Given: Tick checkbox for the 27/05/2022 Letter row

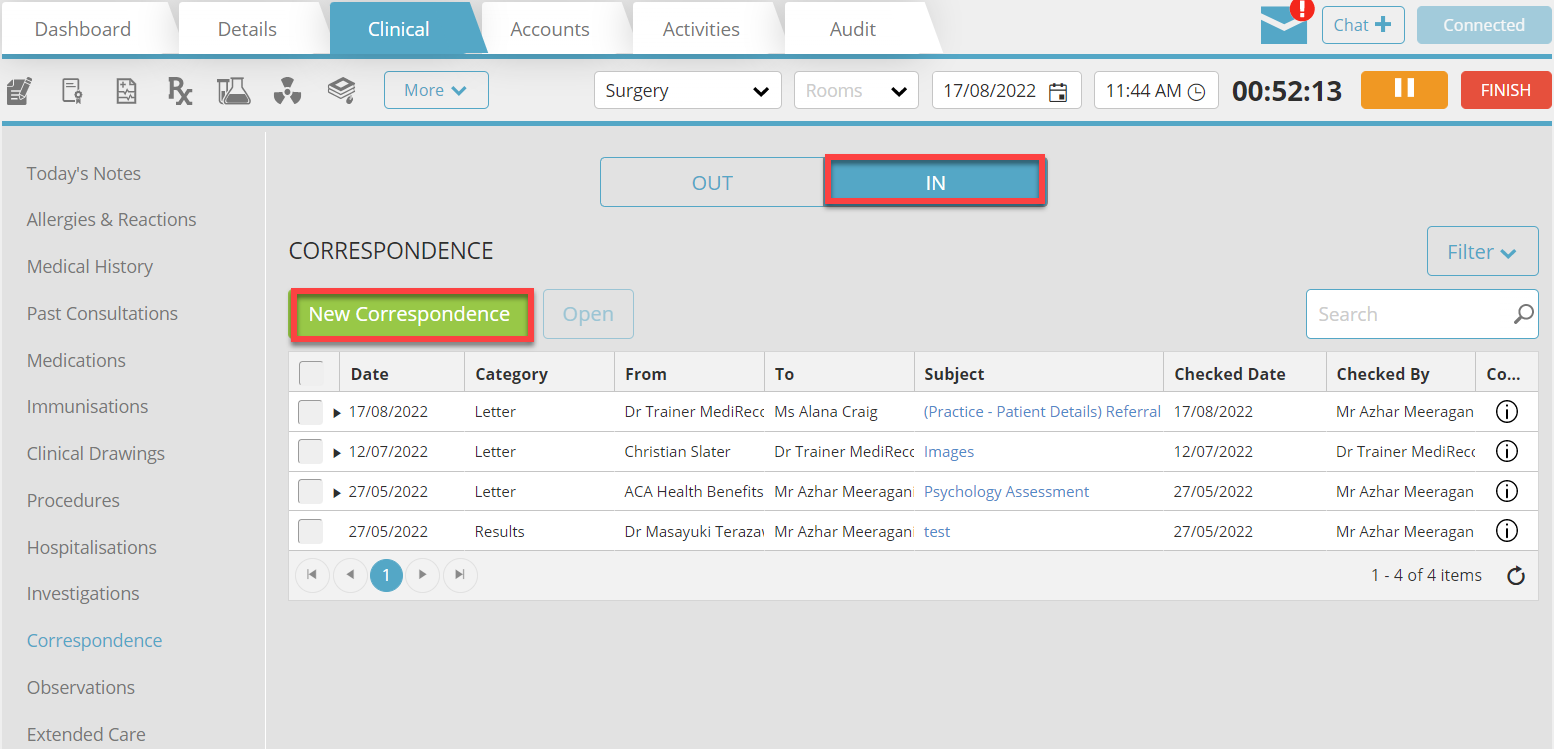Looking at the screenshot, I should 311,492.
